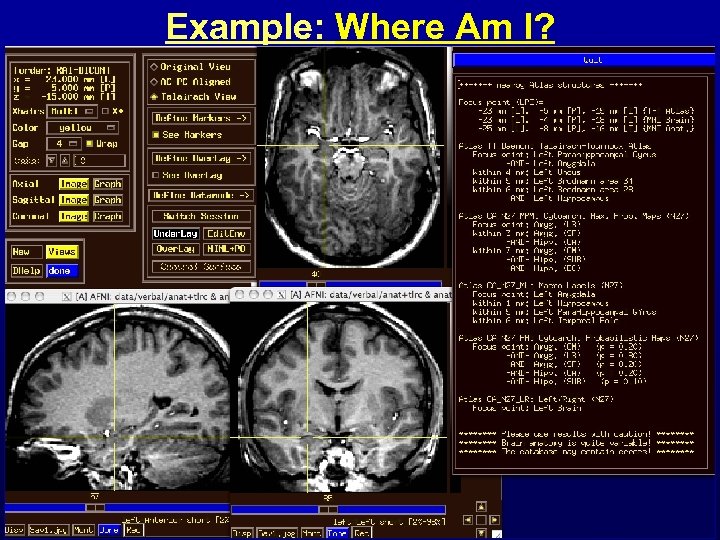Click the X icon in coronal window title bar
Image resolution: width=720 pixels, height=540 pixels.
[281, 295]
